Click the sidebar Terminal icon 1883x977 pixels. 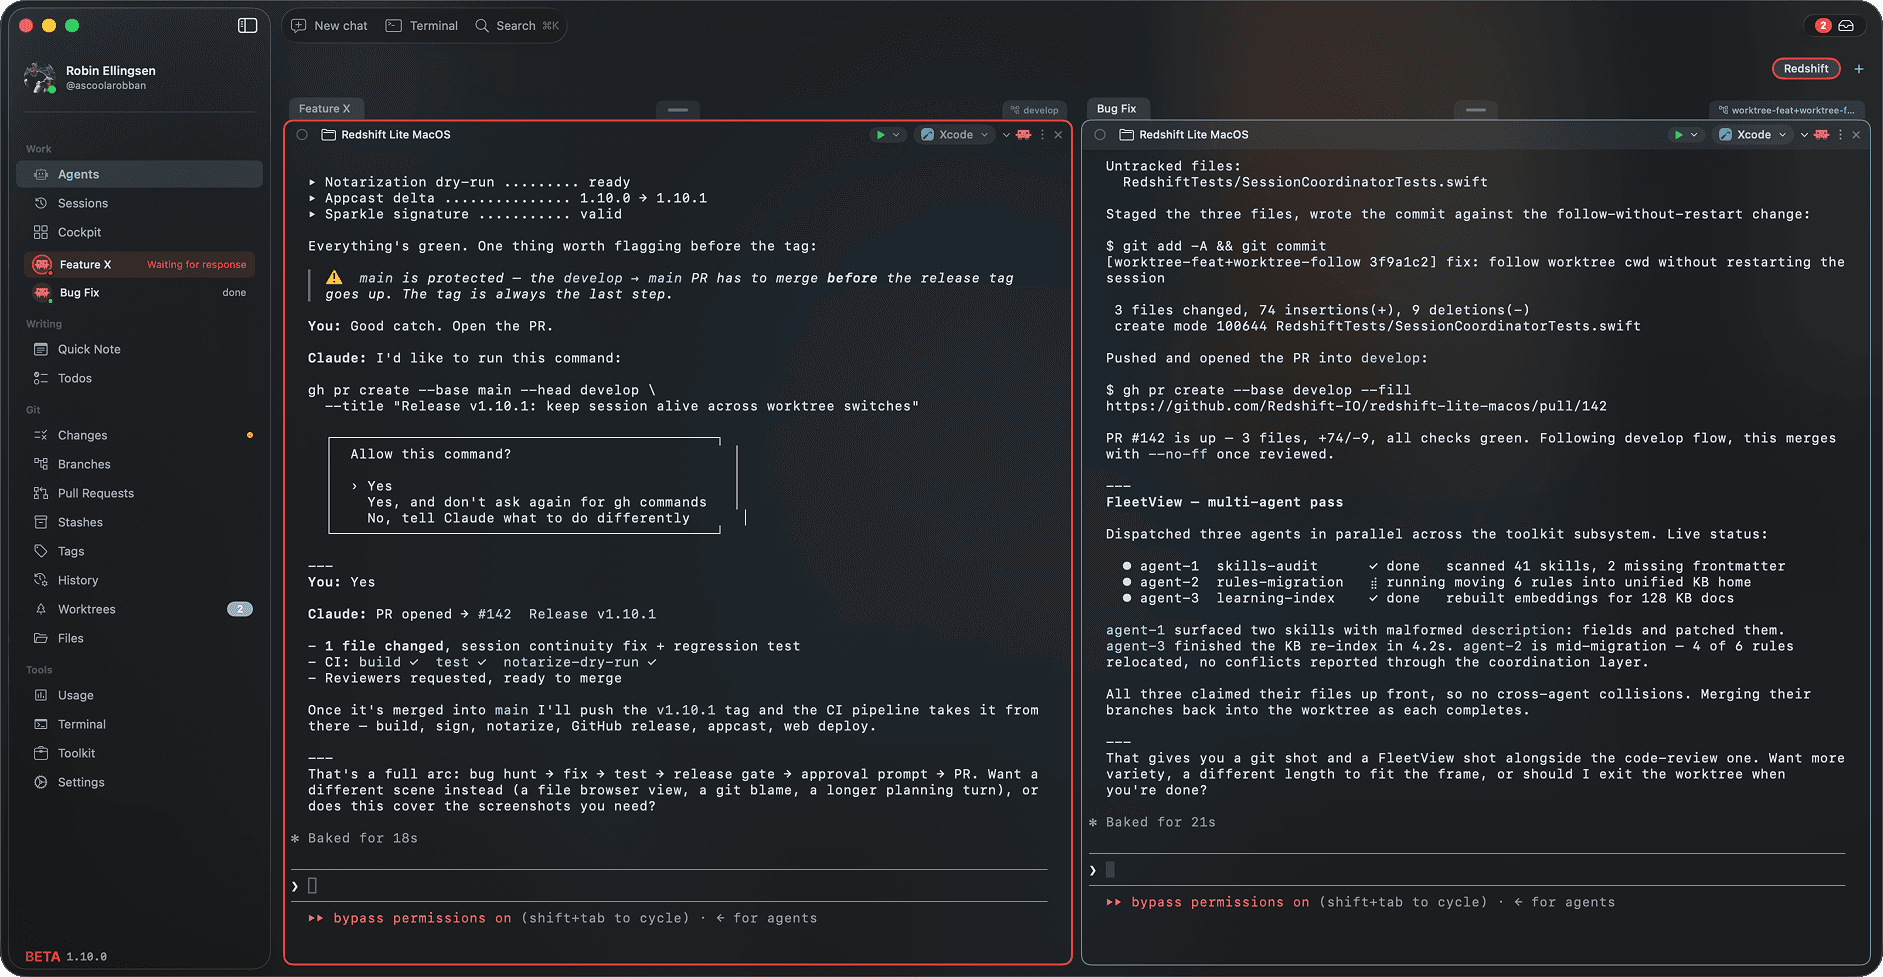coord(41,724)
